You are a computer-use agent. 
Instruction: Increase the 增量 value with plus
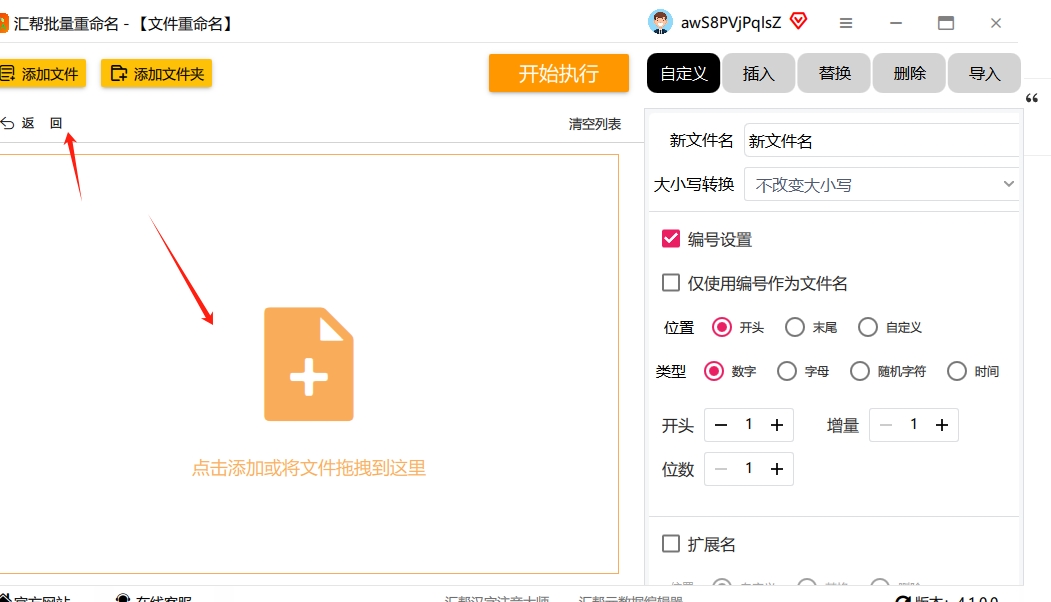tap(942, 425)
